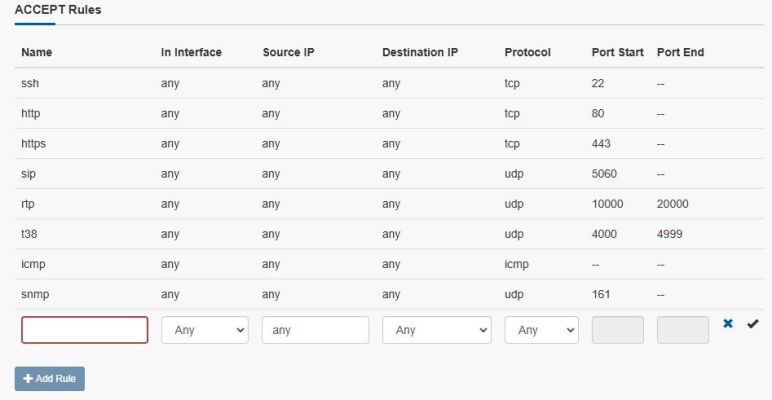This screenshot has height=400, width=772.
Task: Select the ACCEPT Rules tab heading
Action: pos(58,10)
